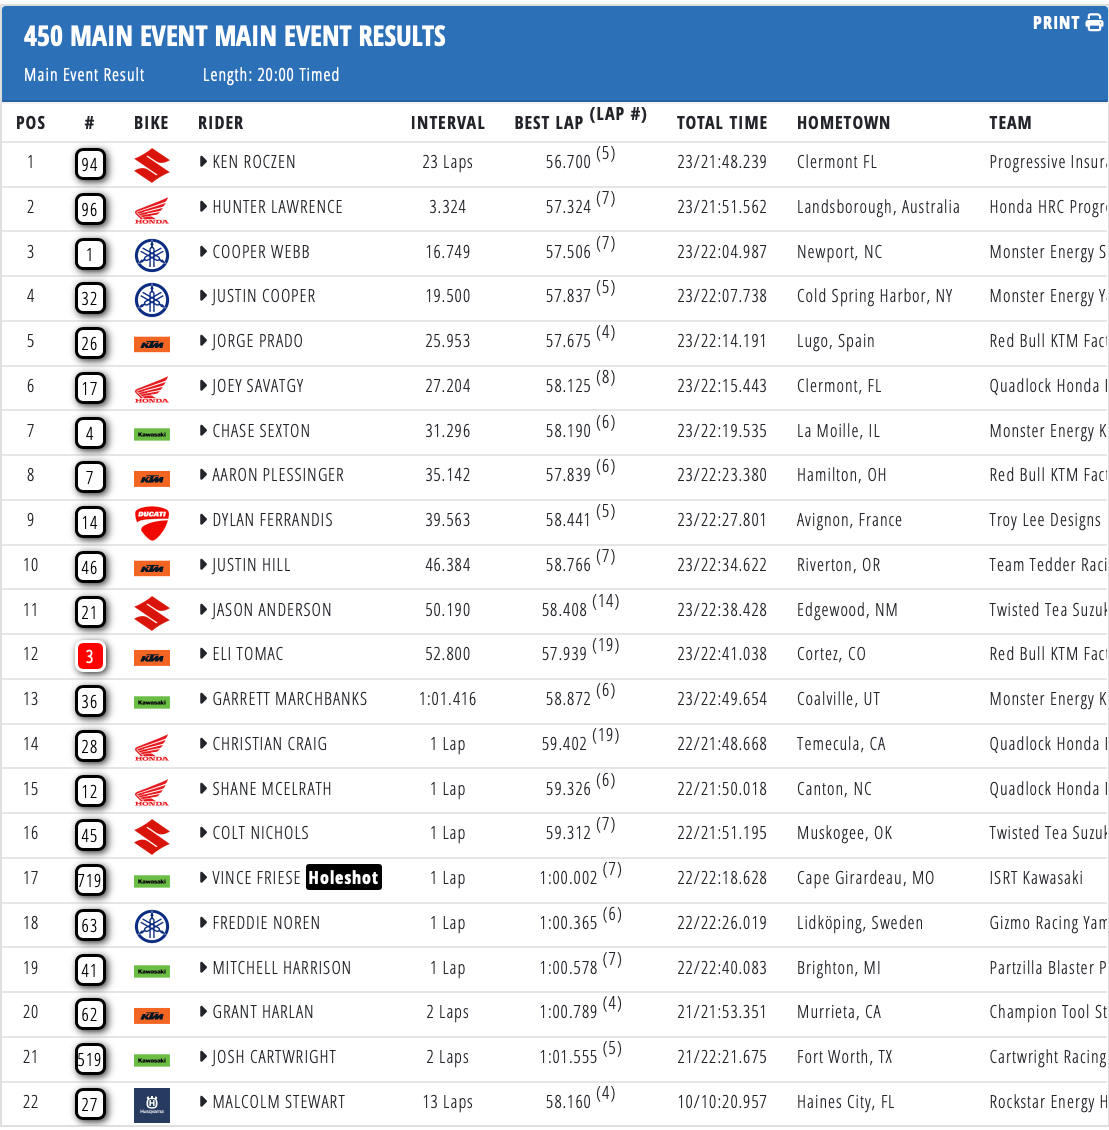Click the printer icon beside PRINT
1109x1130 pixels.
pyautogui.click(x=1094, y=23)
